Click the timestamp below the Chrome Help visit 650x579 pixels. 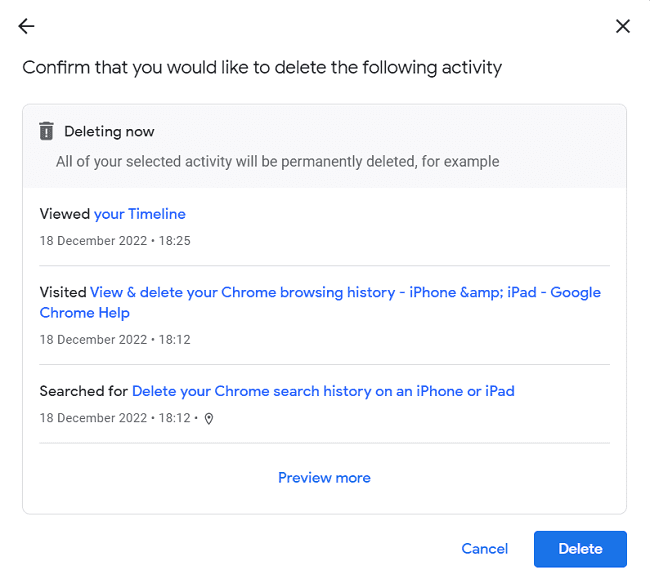[x=115, y=339]
